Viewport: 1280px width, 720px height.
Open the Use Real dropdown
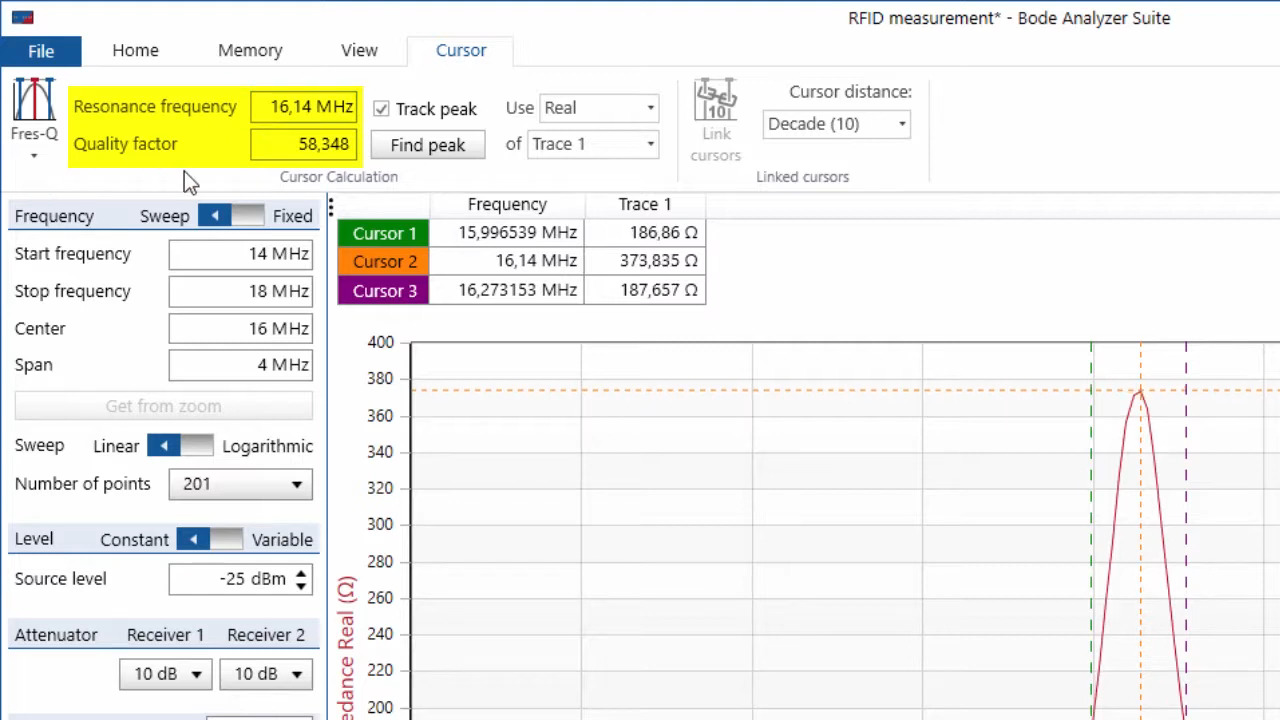pos(598,108)
